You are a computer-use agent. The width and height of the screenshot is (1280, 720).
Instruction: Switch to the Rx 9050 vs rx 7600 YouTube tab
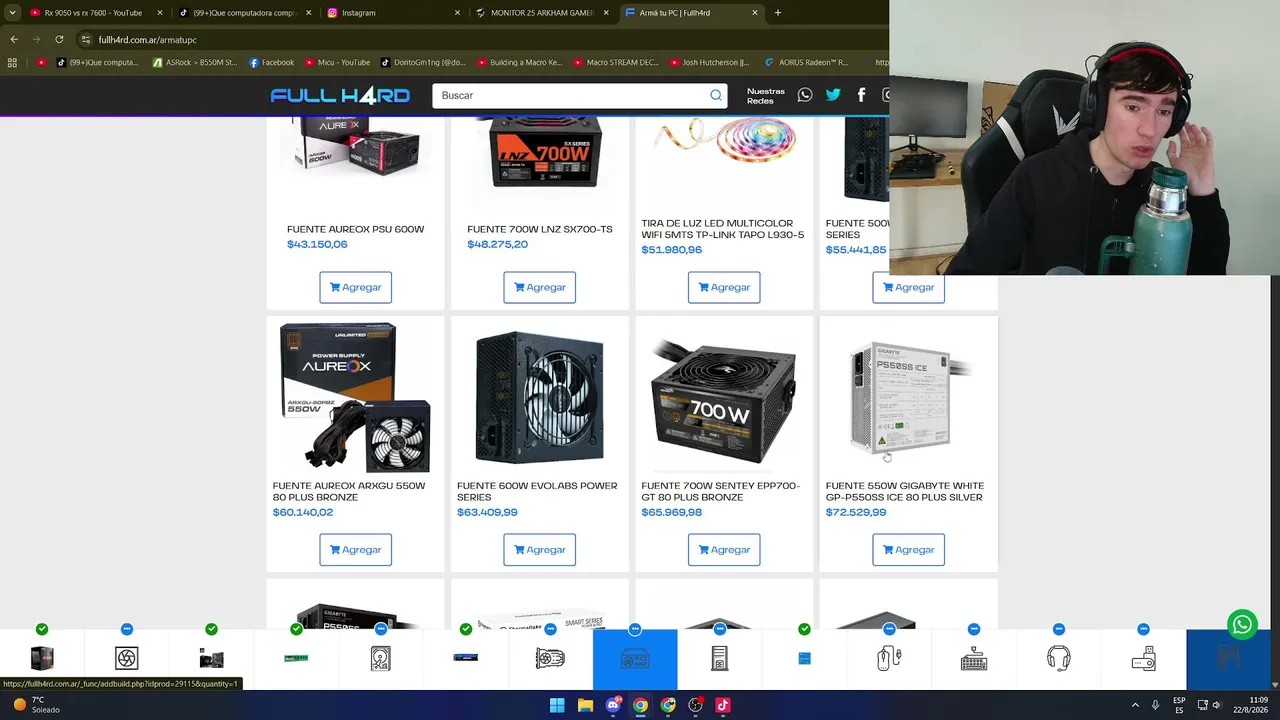(93, 13)
